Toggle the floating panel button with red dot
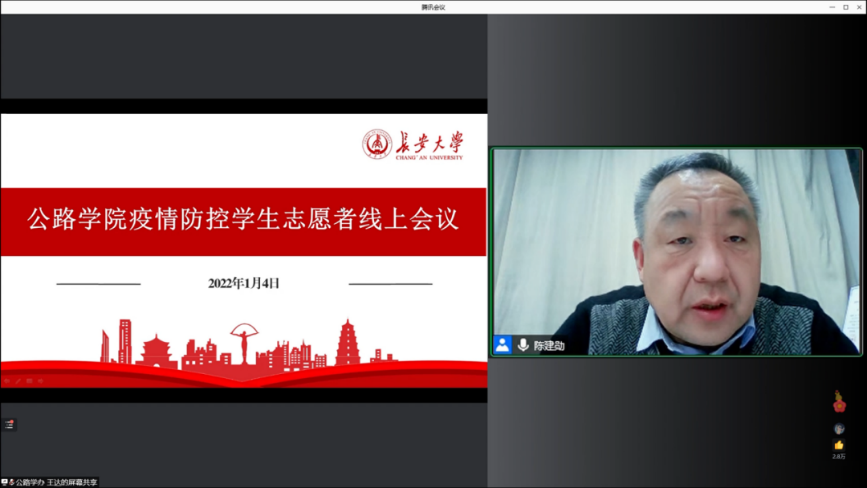Viewport: 867px width, 488px height. [9, 424]
